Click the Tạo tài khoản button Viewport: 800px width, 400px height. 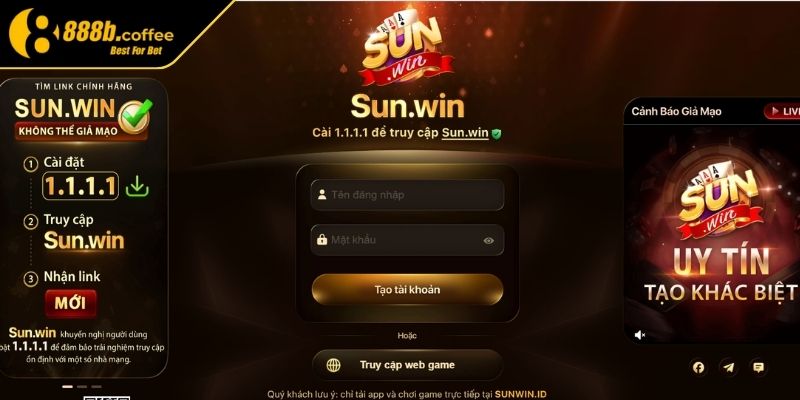coord(407,289)
